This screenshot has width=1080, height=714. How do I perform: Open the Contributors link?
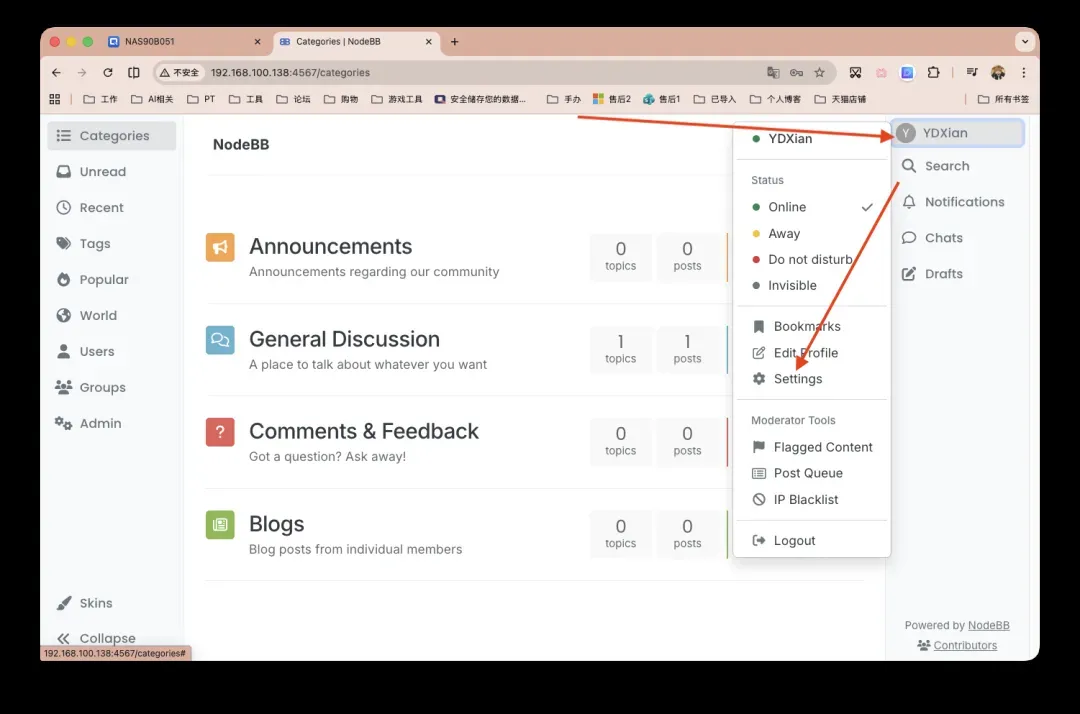click(964, 645)
